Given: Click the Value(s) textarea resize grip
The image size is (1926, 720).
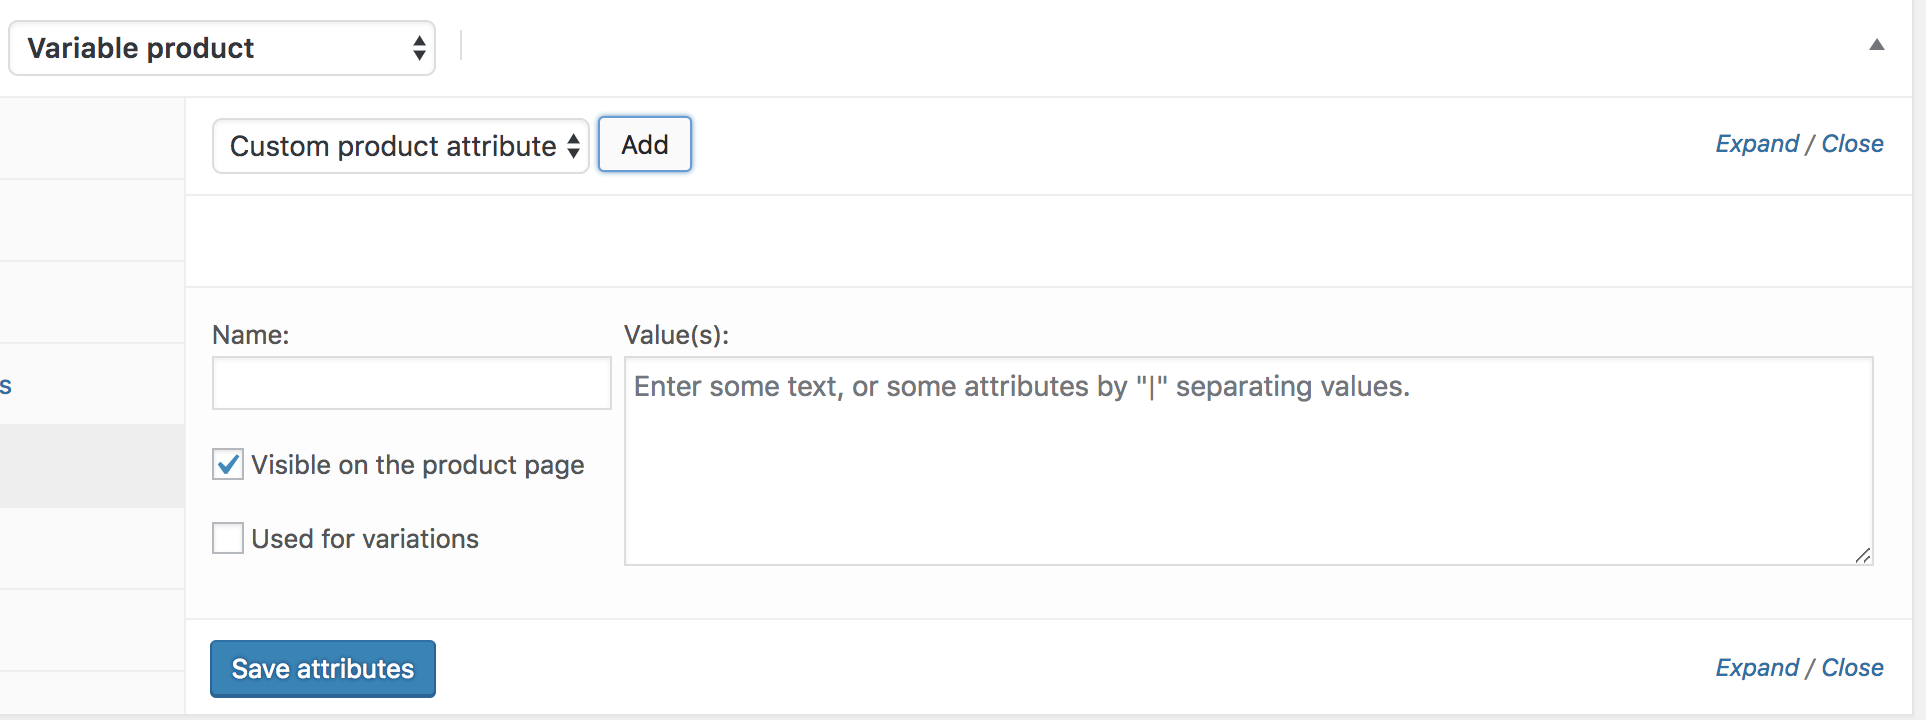Looking at the screenshot, I should pyautogui.click(x=1863, y=556).
